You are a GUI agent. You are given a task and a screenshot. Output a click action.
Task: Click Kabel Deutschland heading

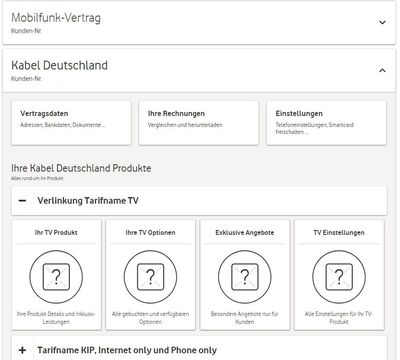point(59,65)
